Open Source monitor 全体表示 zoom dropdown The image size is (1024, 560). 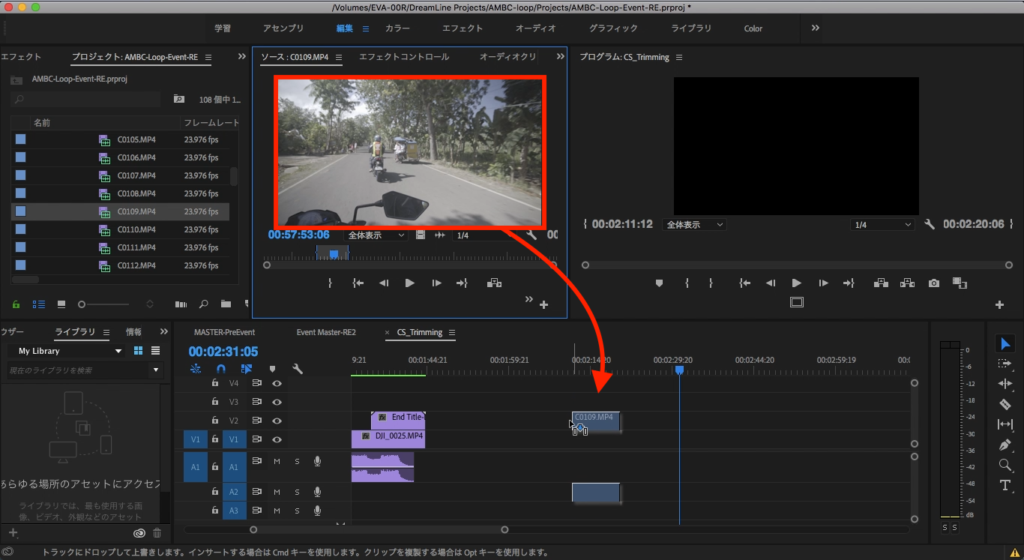click(x=376, y=235)
